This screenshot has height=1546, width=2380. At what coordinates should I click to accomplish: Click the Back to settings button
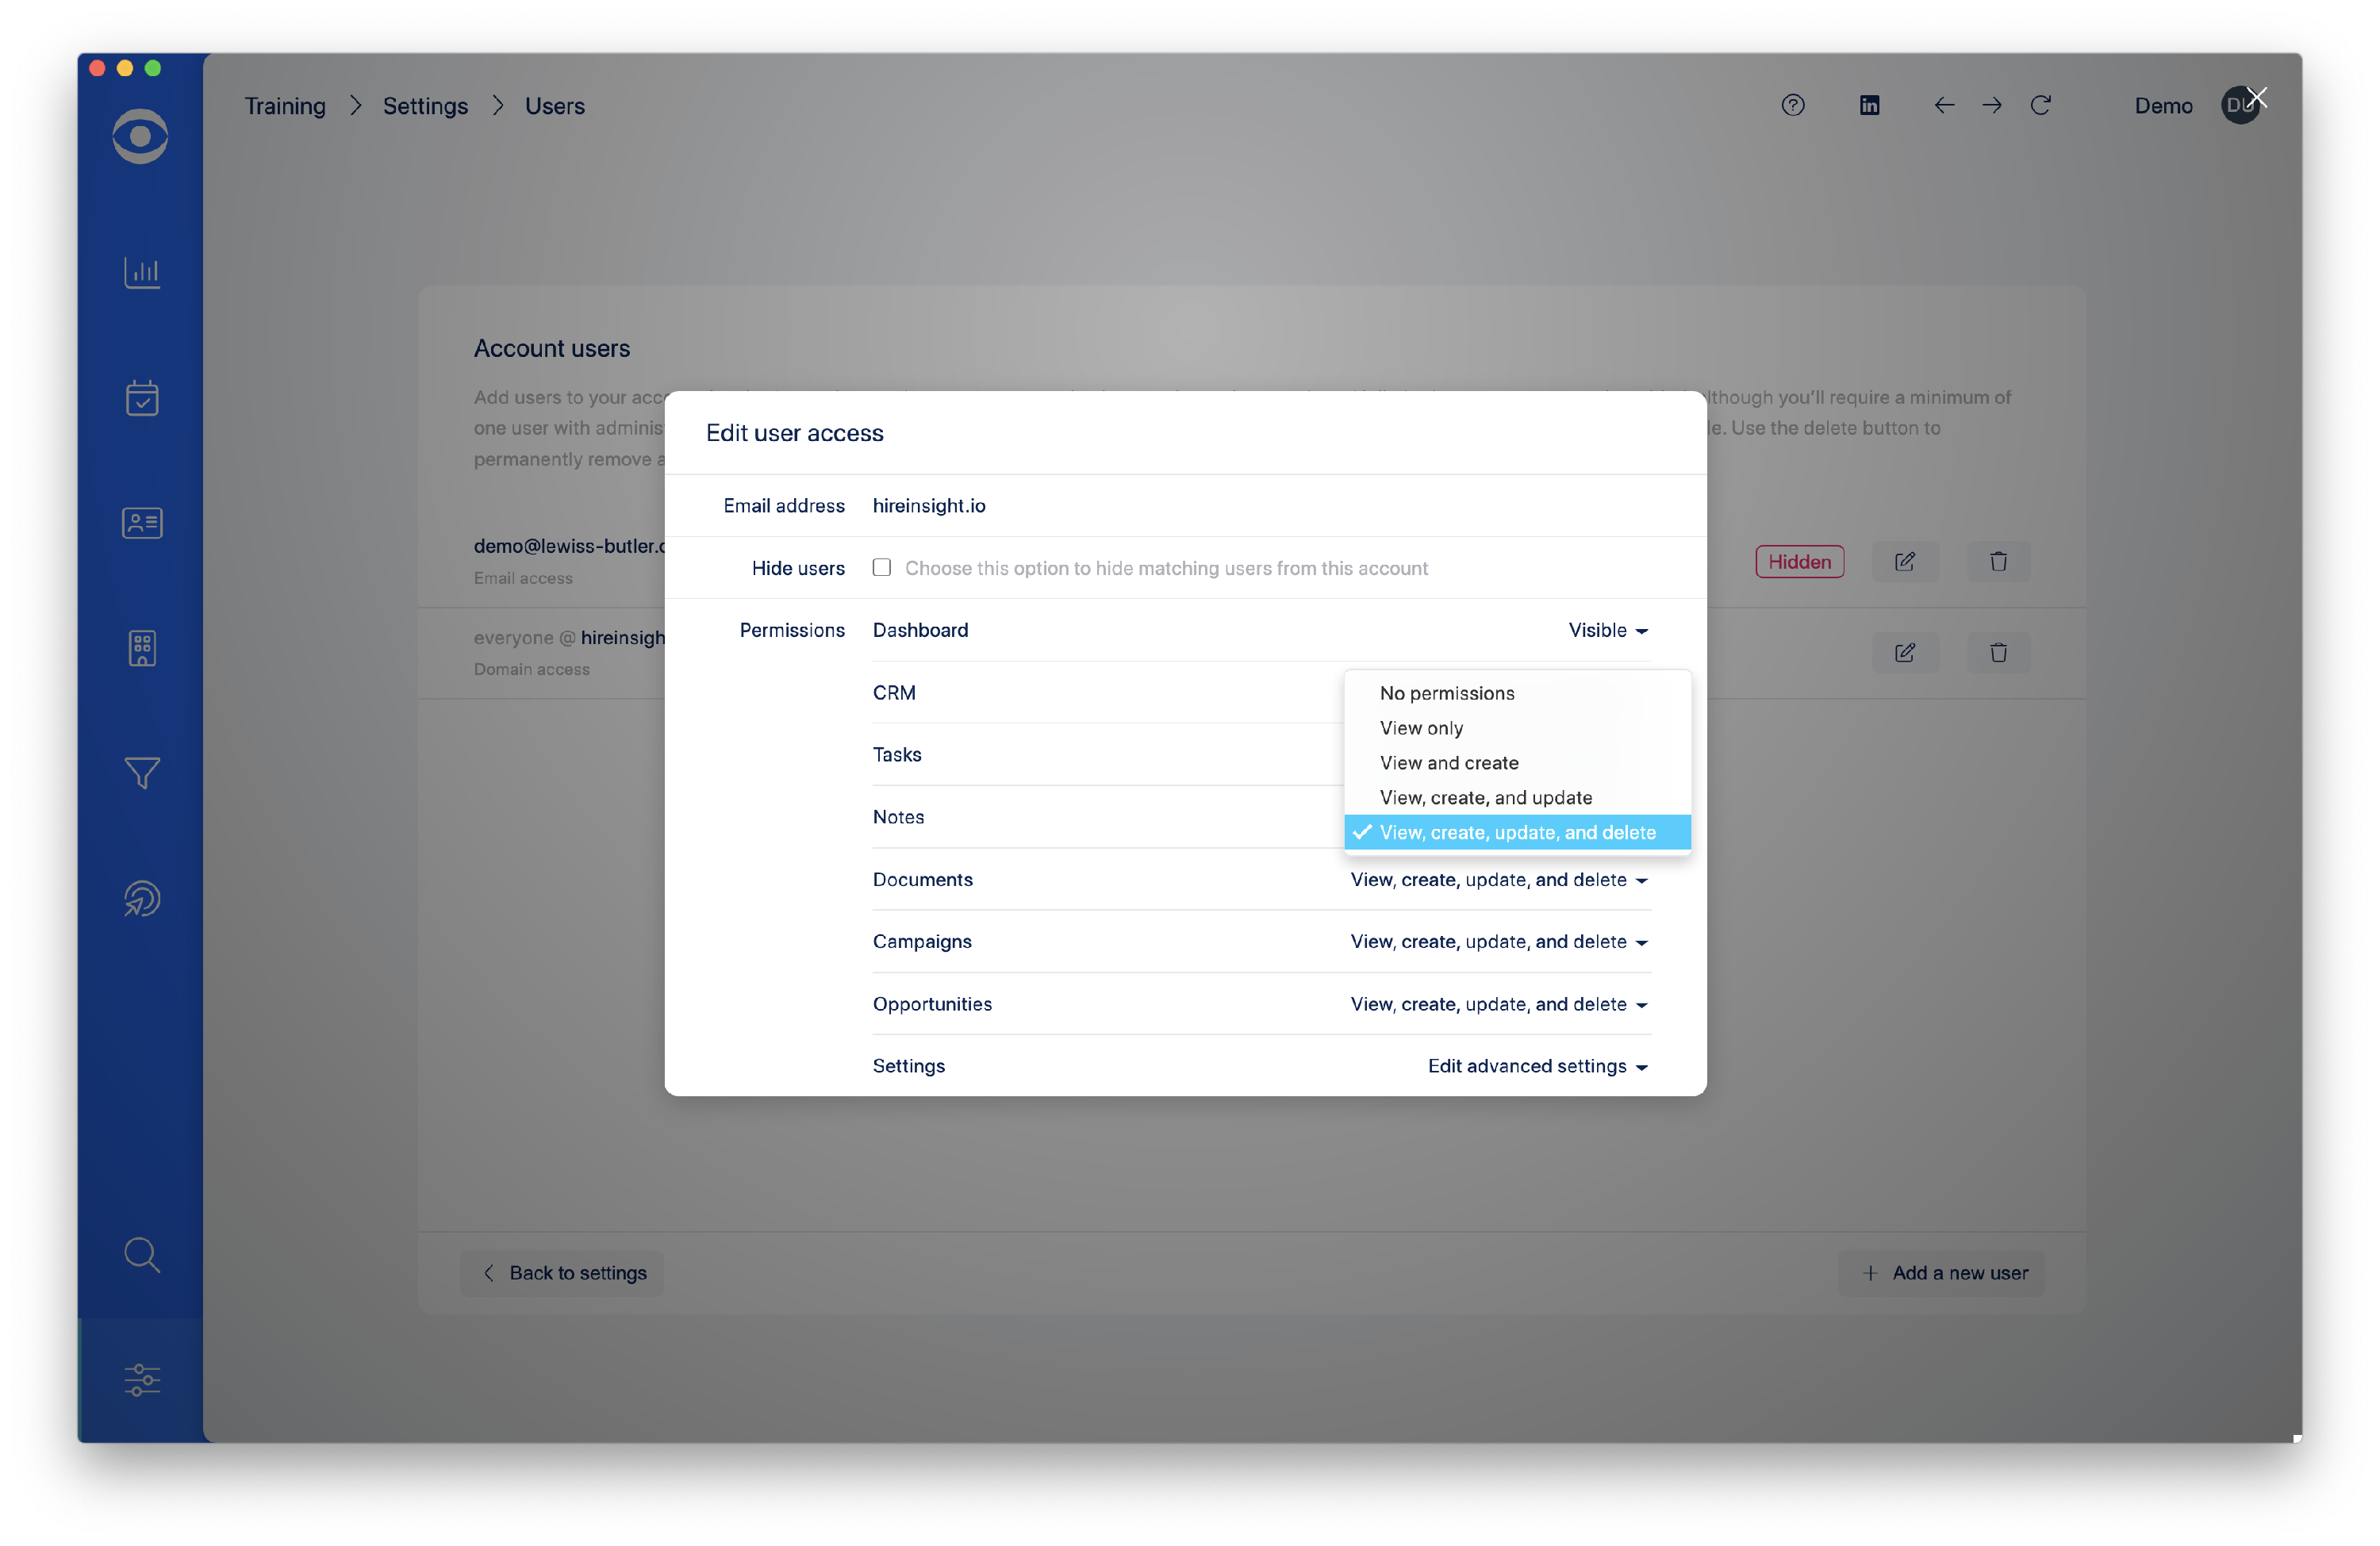point(561,1272)
